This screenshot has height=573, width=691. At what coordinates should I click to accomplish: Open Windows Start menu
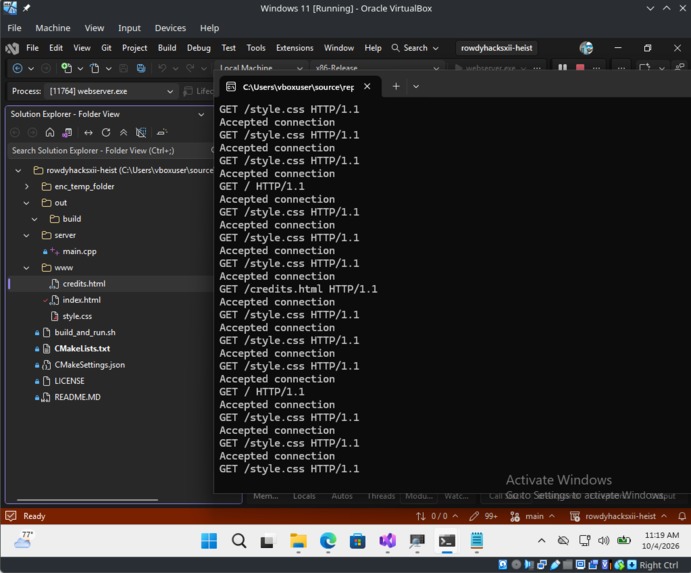(x=209, y=541)
